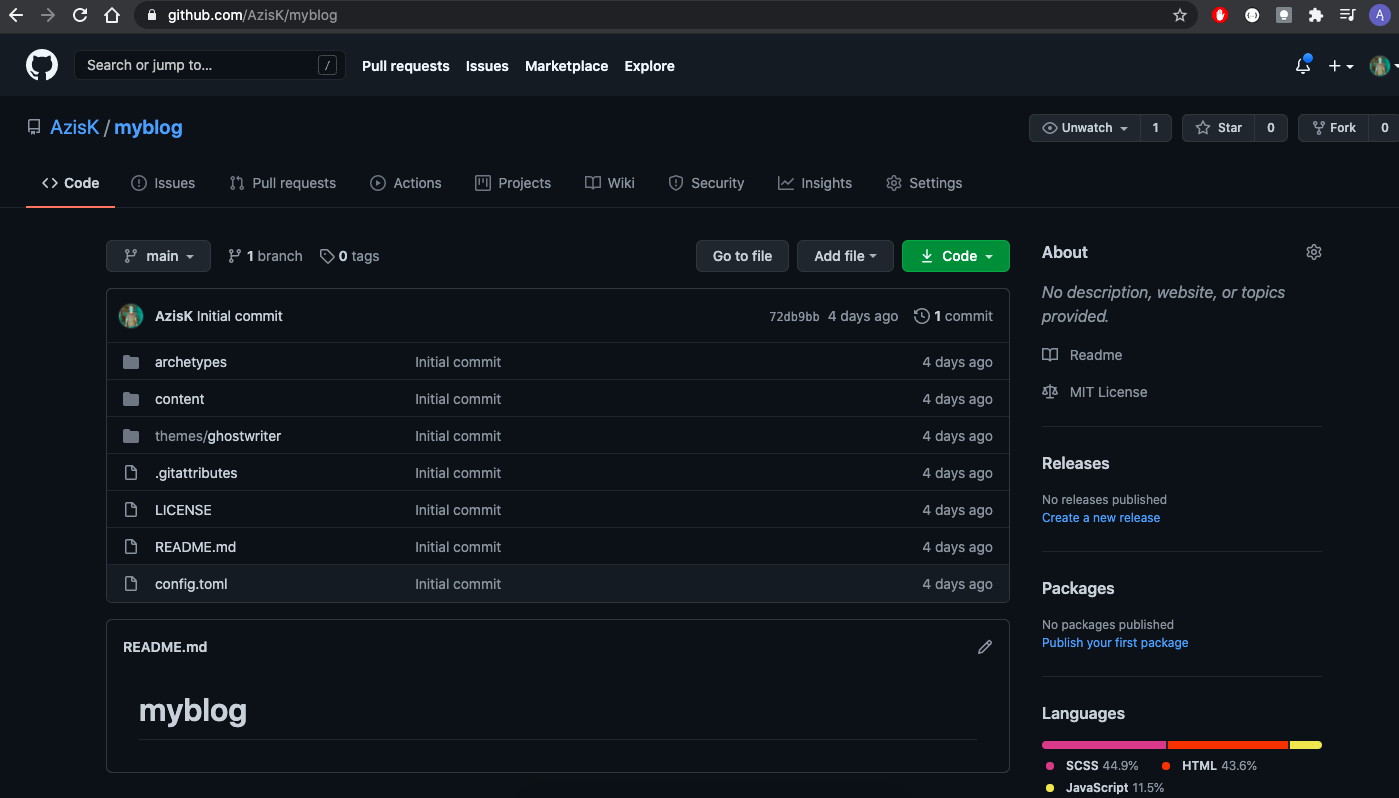
Task: Open notifications bell icon
Action: click(x=1302, y=66)
